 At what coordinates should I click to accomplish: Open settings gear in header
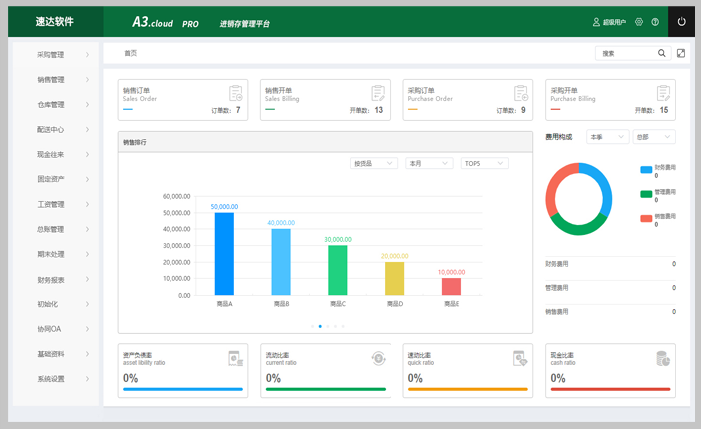(x=639, y=22)
